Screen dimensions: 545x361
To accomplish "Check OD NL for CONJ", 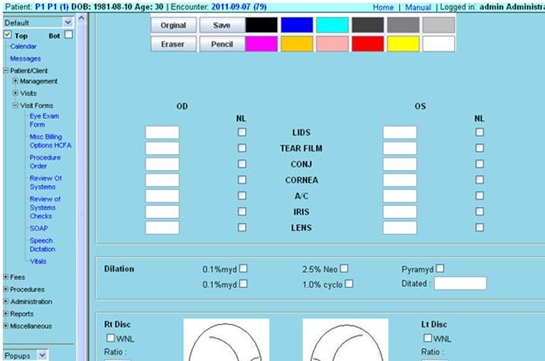I will click(242, 164).
